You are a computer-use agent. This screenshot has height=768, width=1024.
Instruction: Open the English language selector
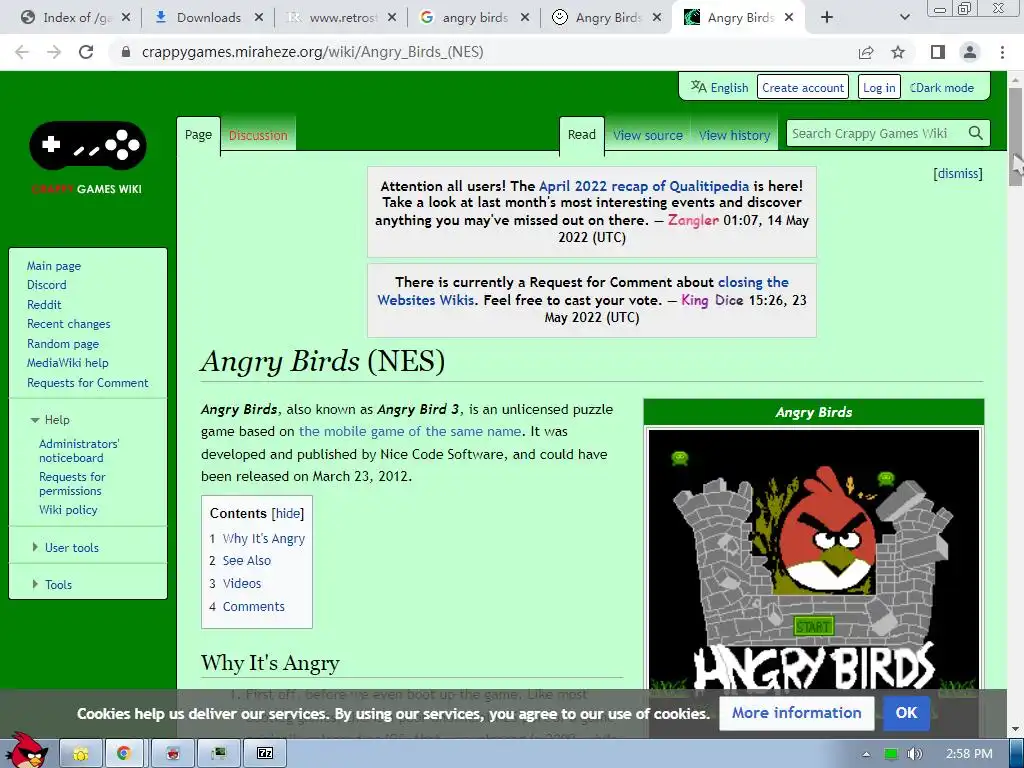pos(720,88)
